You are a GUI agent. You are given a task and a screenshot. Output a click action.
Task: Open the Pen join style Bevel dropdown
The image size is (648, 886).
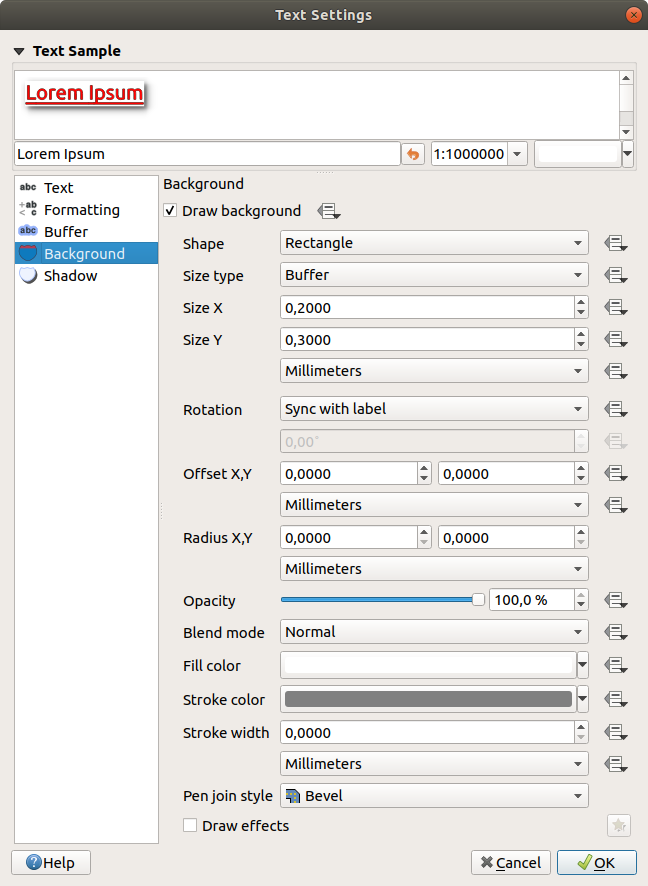[434, 796]
